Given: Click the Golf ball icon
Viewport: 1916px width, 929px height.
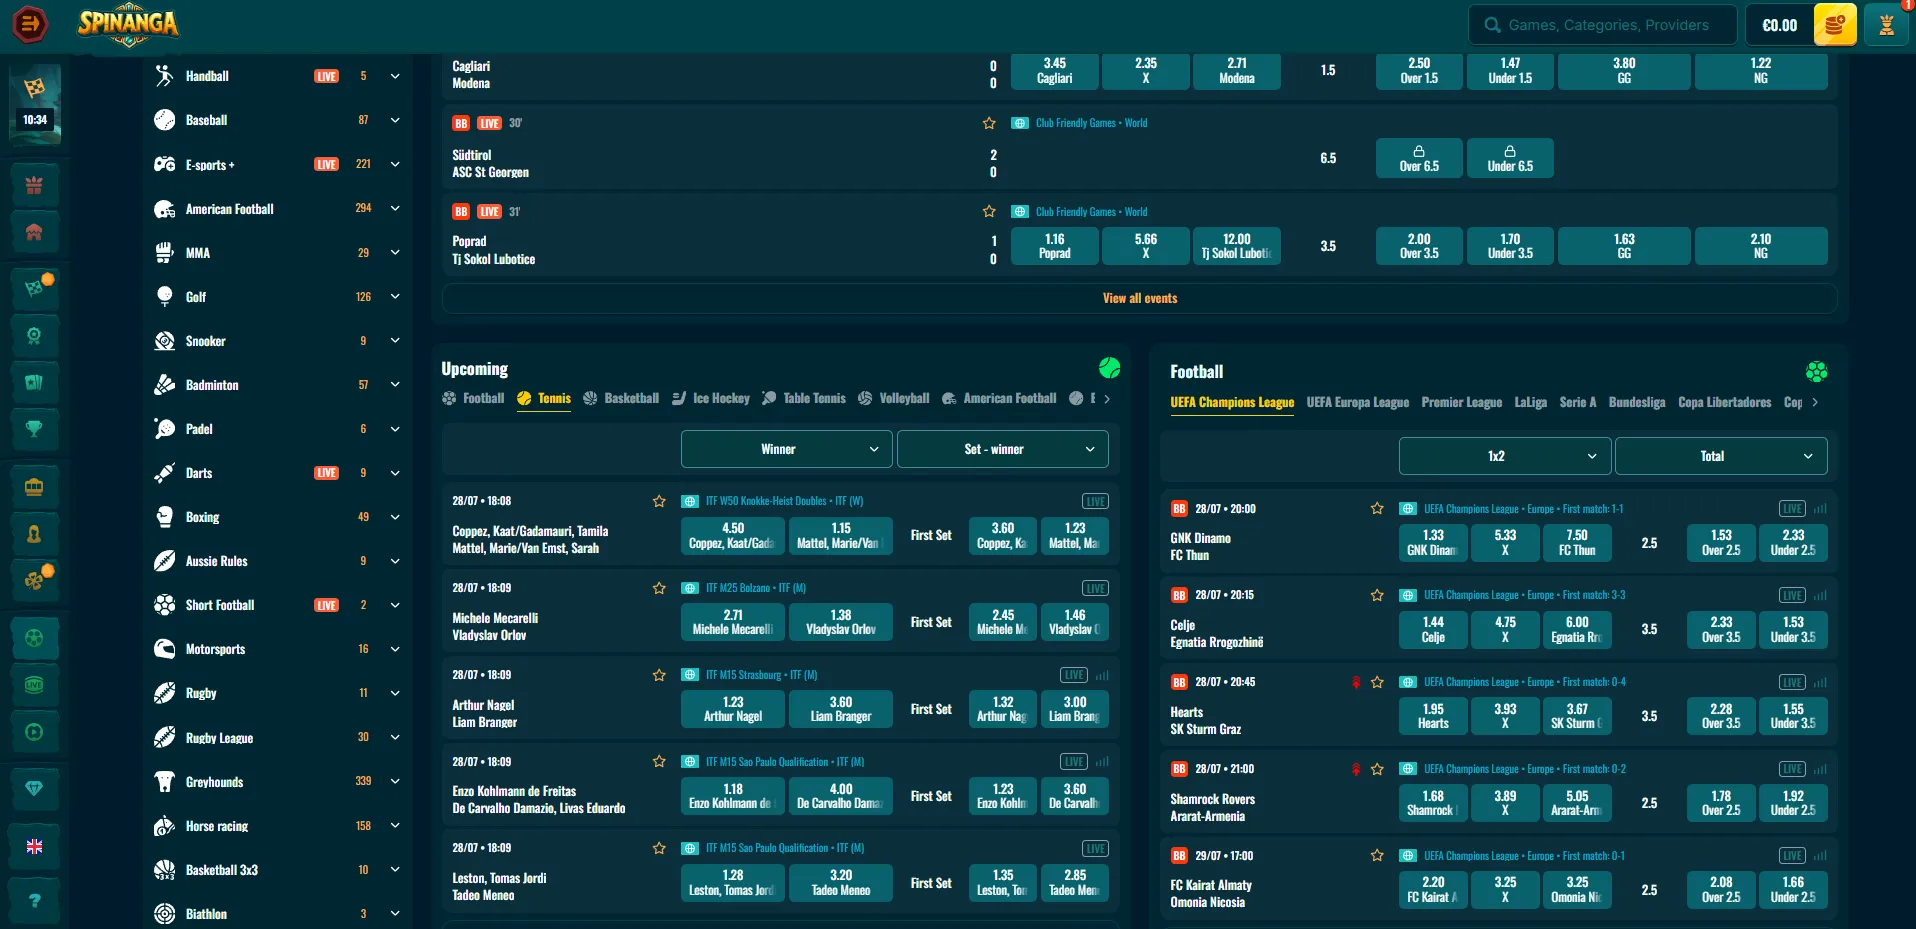Looking at the screenshot, I should 165,297.
